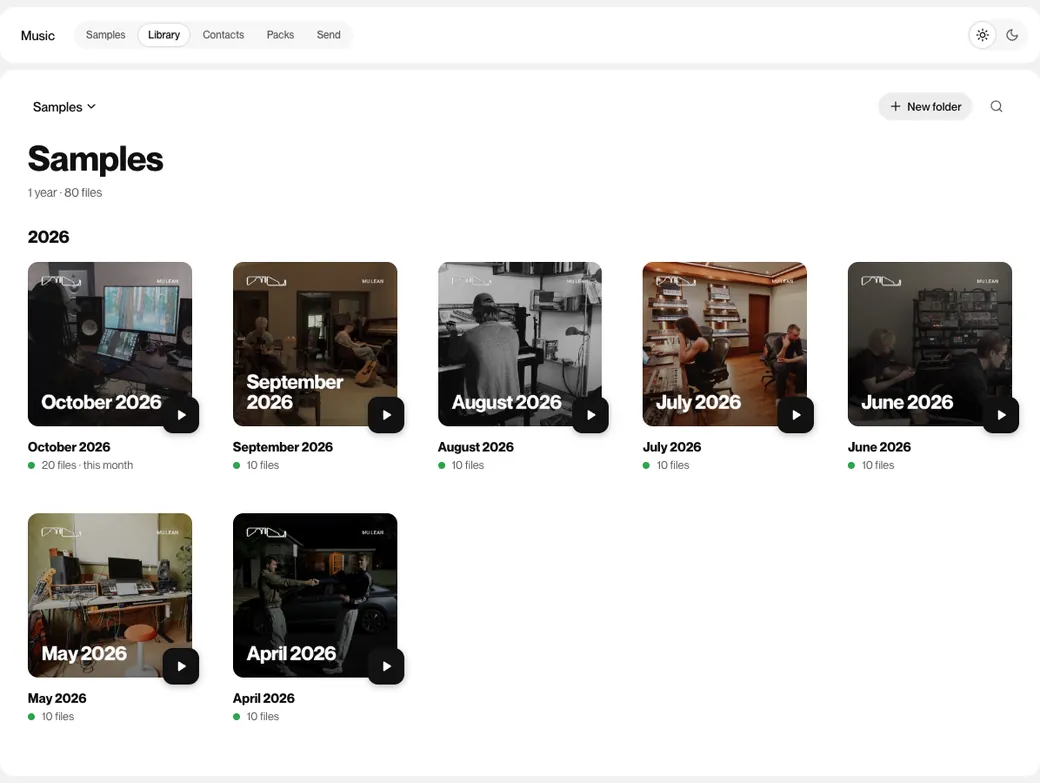The height and width of the screenshot is (783, 1040).
Task: Play the May 2026 sample folder
Action: point(181,666)
